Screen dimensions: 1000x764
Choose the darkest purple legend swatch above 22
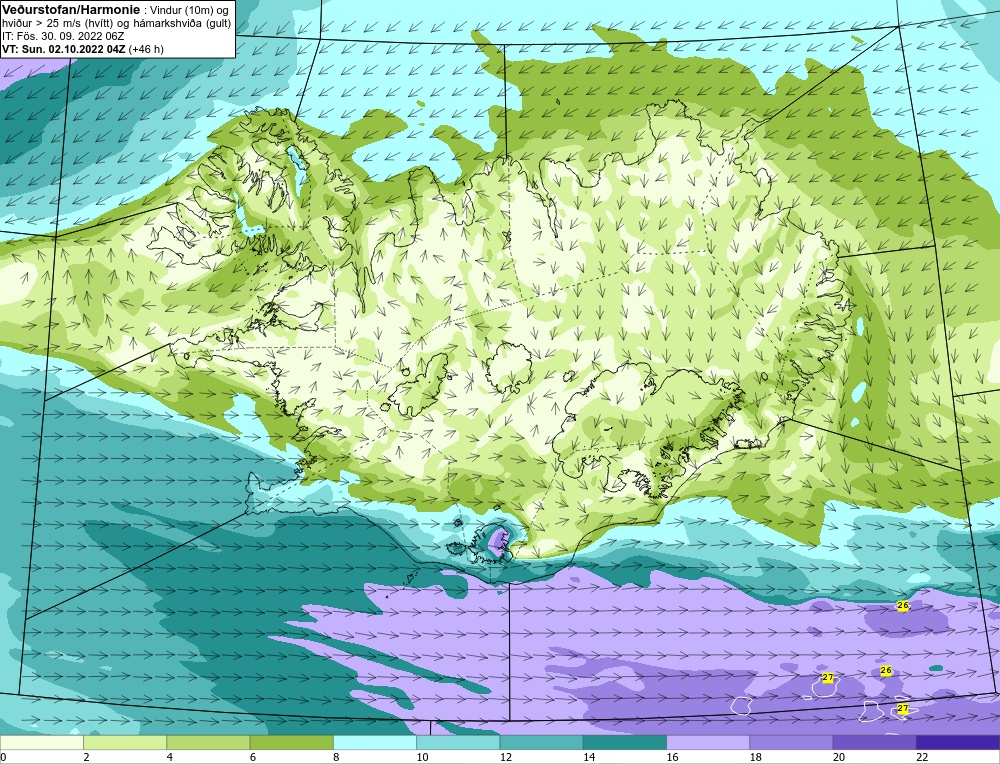(x=957, y=742)
